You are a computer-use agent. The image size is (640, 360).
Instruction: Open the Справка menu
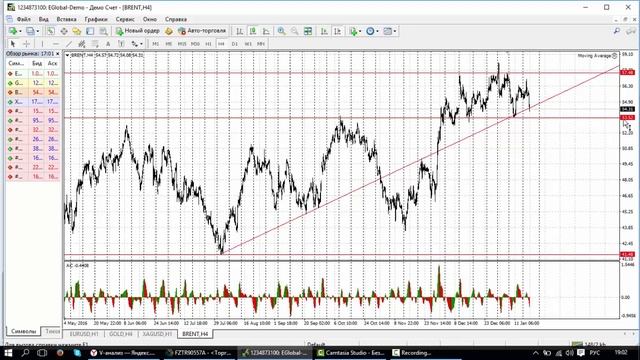click(176, 19)
